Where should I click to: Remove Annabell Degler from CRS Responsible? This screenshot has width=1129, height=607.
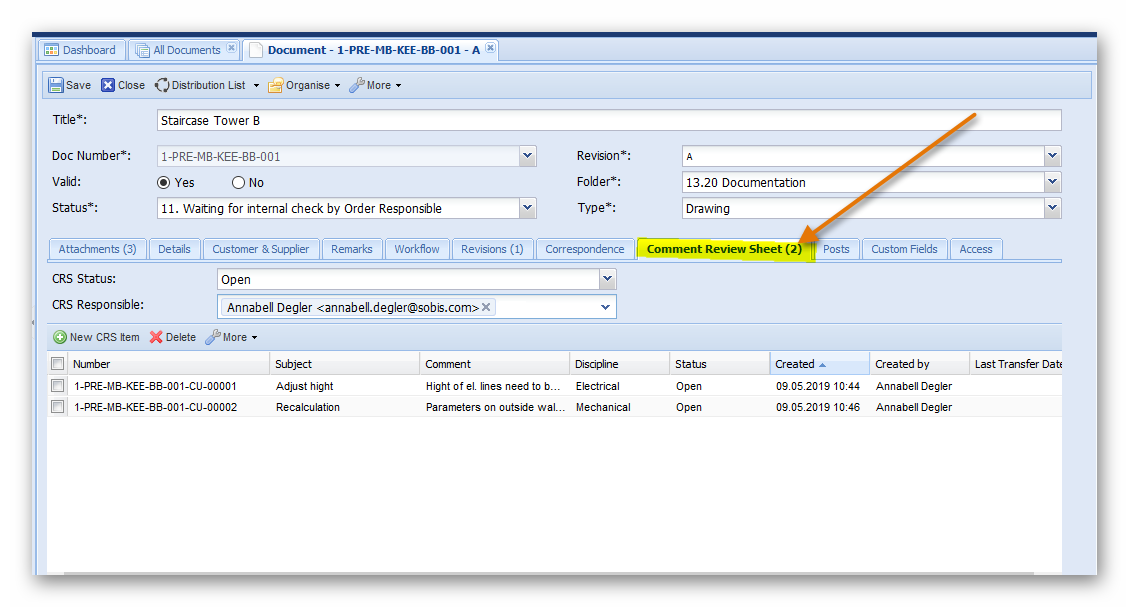[x=486, y=308]
